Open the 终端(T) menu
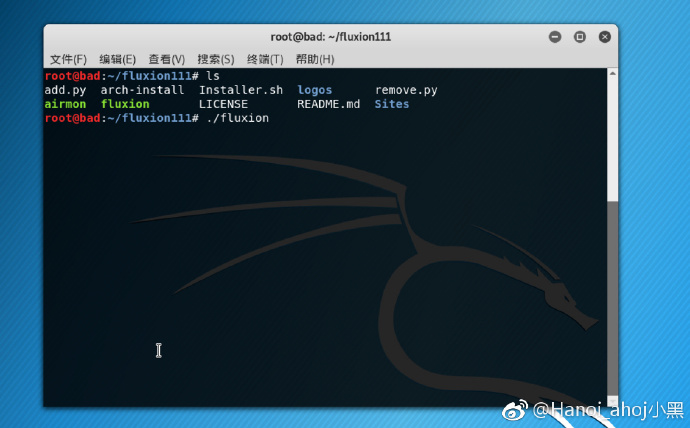The height and width of the screenshot is (428, 690). pyautogui.click(x=265, y=59)
